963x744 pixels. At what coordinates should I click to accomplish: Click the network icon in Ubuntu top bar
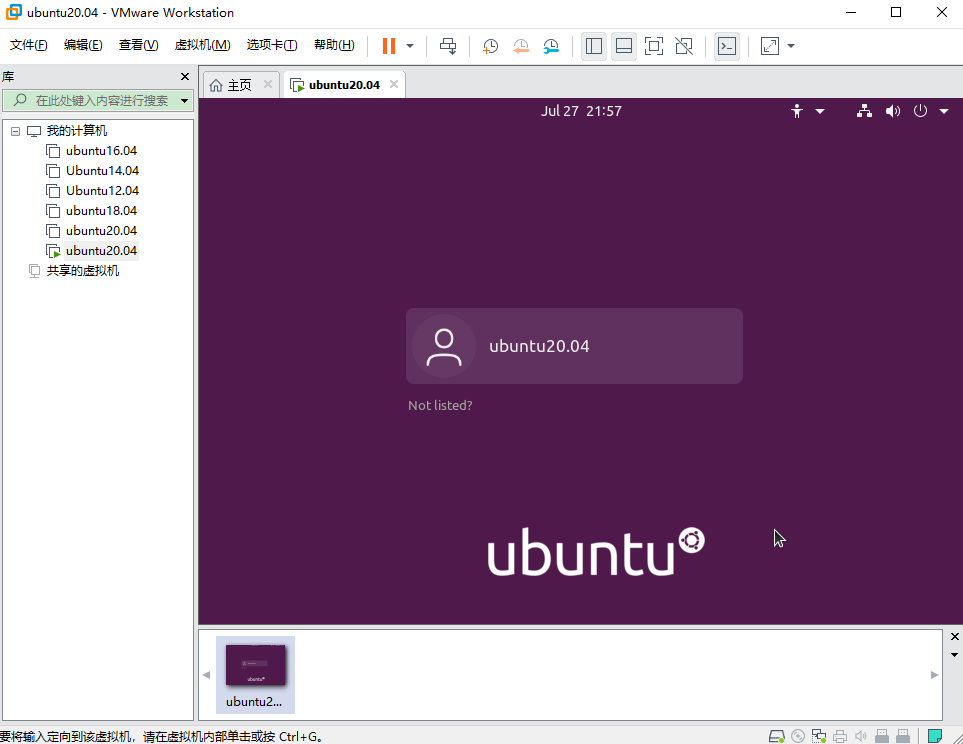coord(864,111)
